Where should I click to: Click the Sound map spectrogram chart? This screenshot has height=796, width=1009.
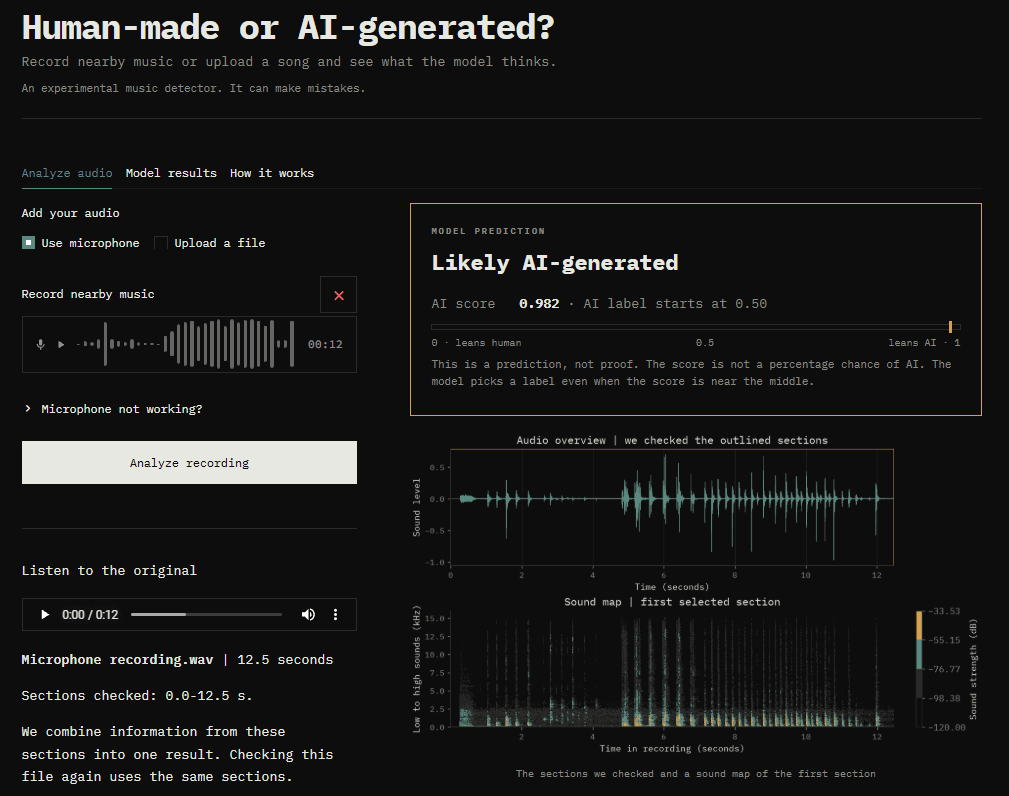(672, 669)
